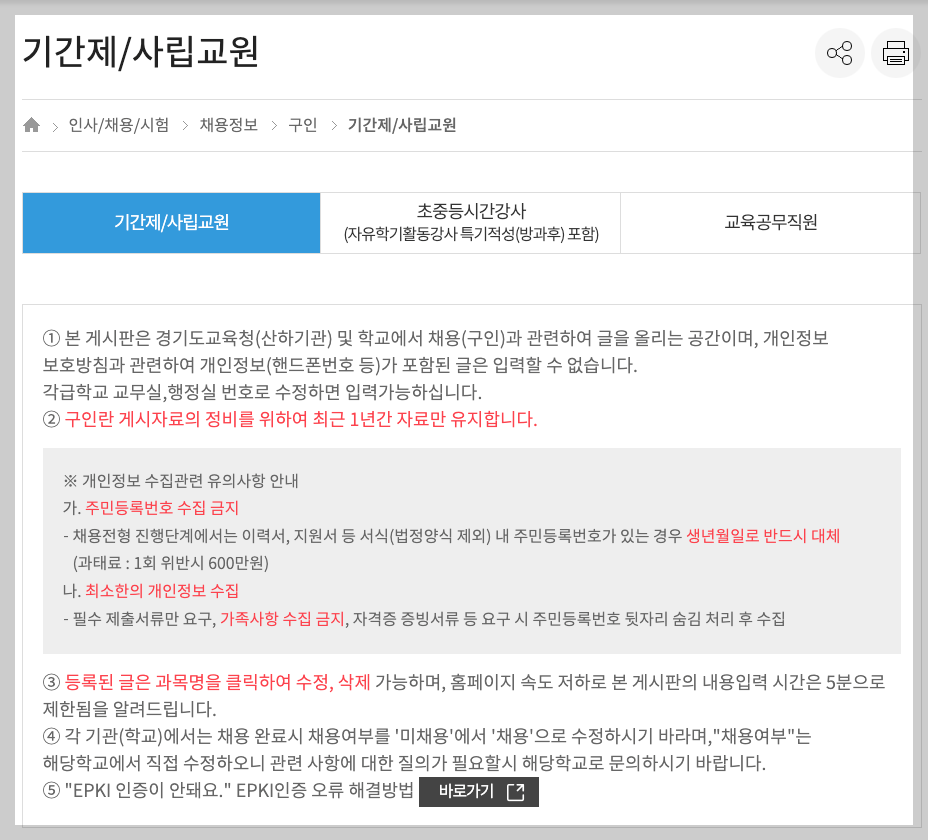928x840 pixels.
Task: Open the 교육공무직원 tab
Action: coord(770,222)
